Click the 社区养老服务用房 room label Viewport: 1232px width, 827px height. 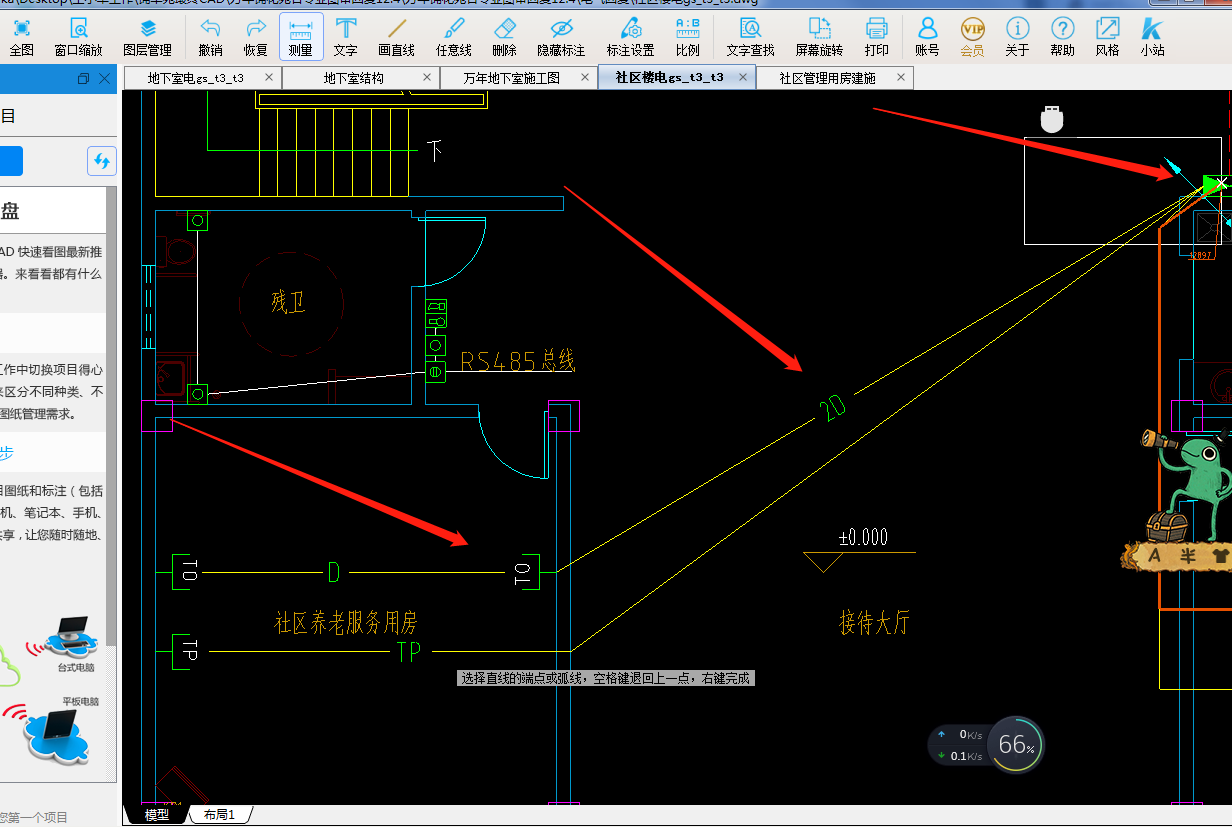pyautogui.click(x=346, y=623)
